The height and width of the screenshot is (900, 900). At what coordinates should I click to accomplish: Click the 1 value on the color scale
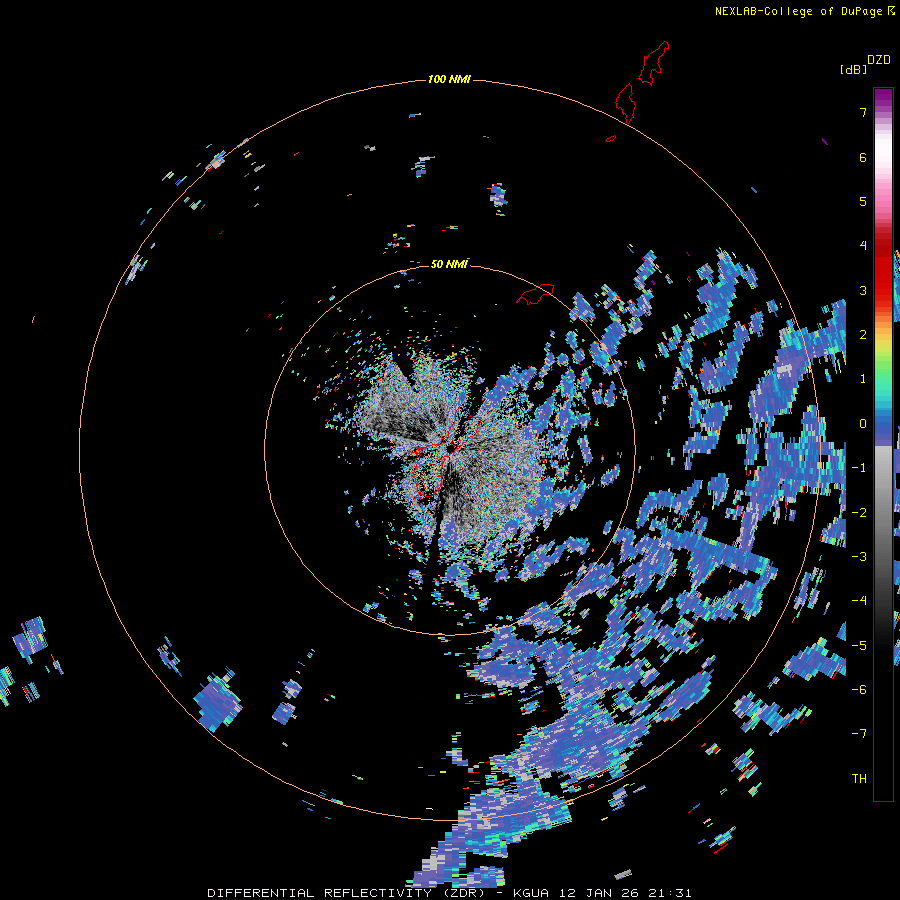(x=863, y=379)
